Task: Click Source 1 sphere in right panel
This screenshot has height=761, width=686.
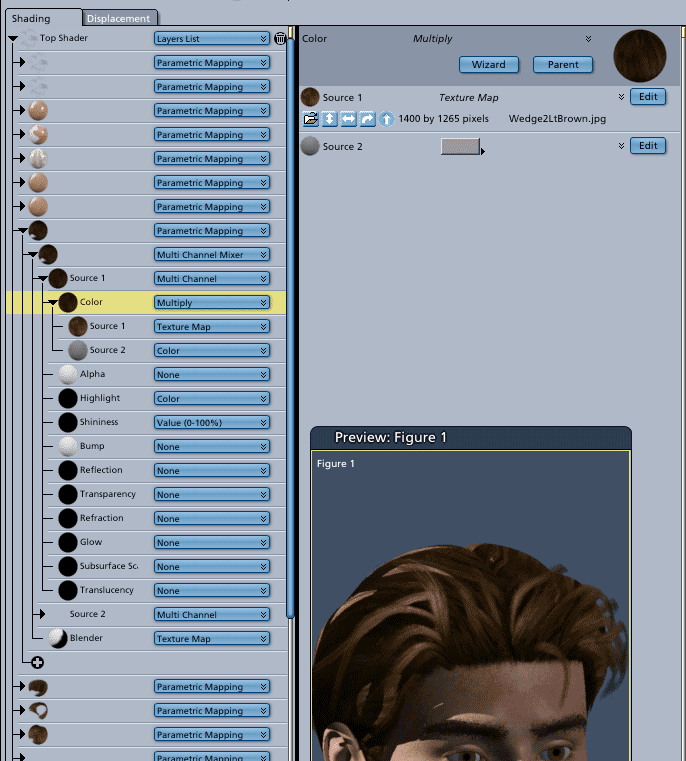Action: (310, 97)
